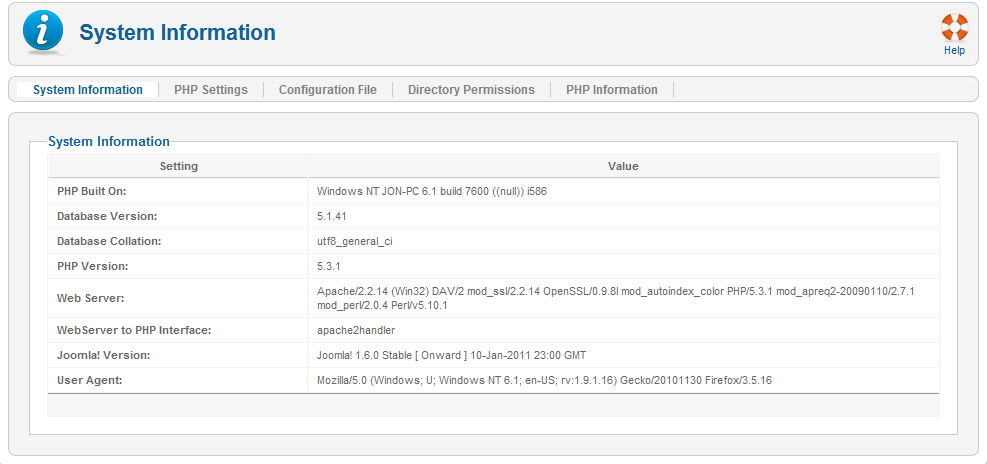
Task: Go to the PHP Information tab
Action: click(x=611, y=90)
